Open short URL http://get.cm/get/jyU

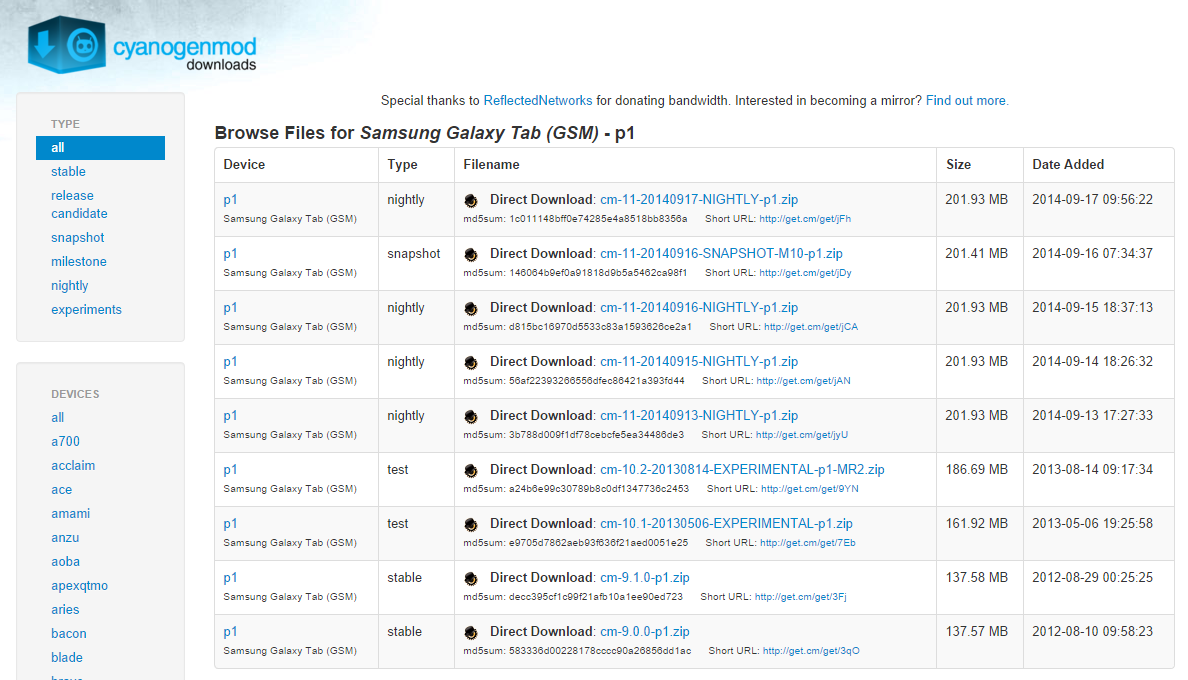point(802,435)
